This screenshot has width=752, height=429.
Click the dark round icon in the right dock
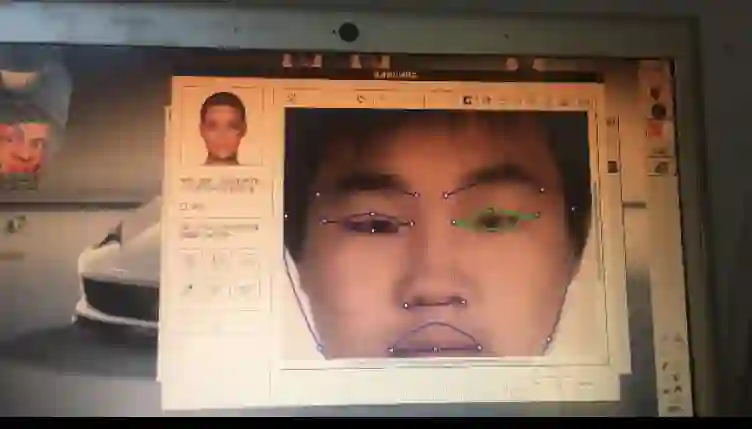658,111
